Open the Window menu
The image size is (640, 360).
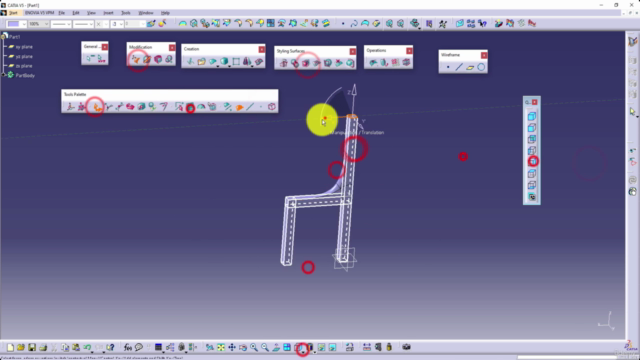[x=146, y=13]
